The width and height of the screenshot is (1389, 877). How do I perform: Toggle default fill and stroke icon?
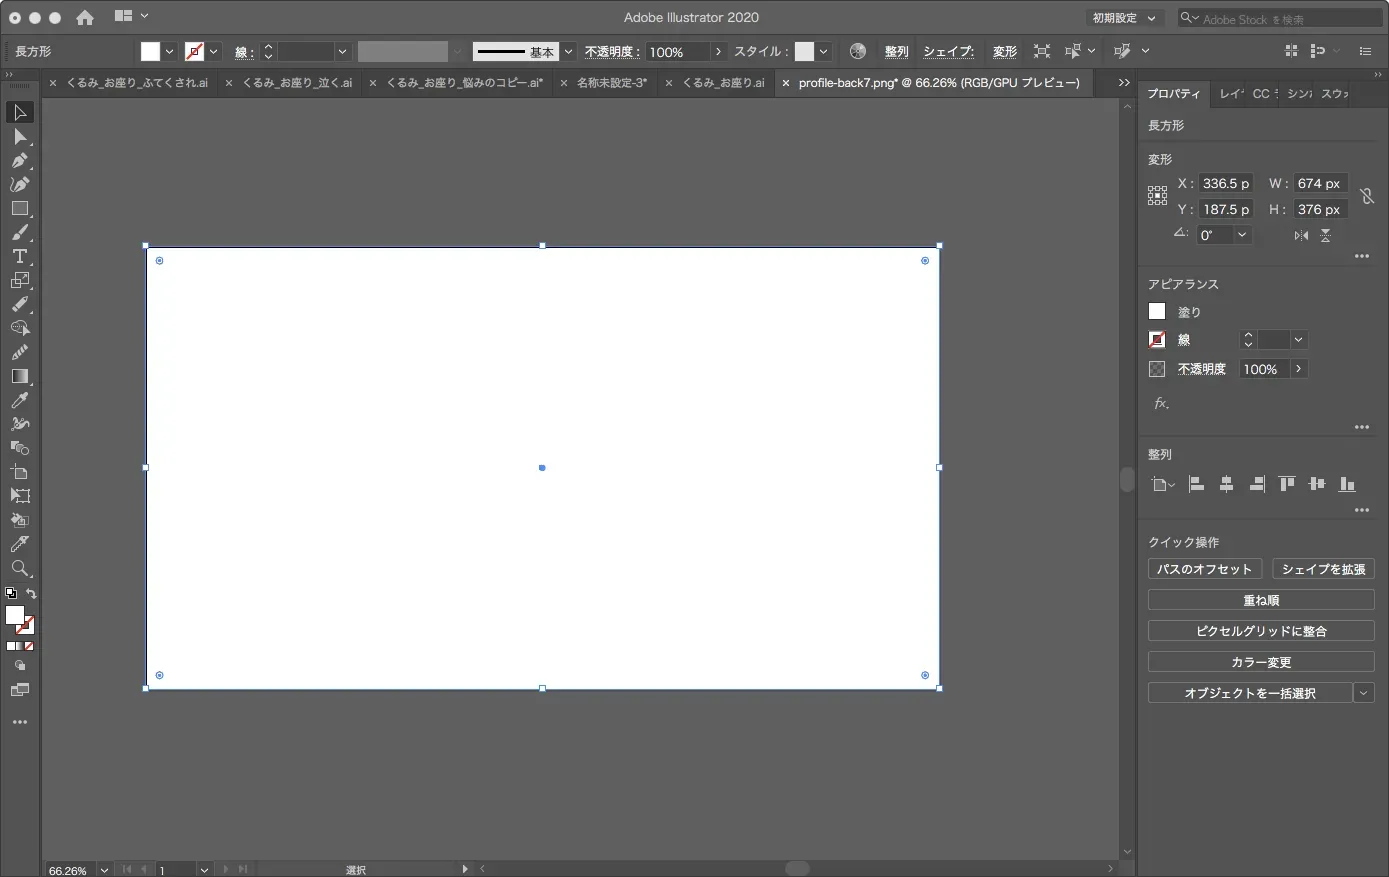11,593
